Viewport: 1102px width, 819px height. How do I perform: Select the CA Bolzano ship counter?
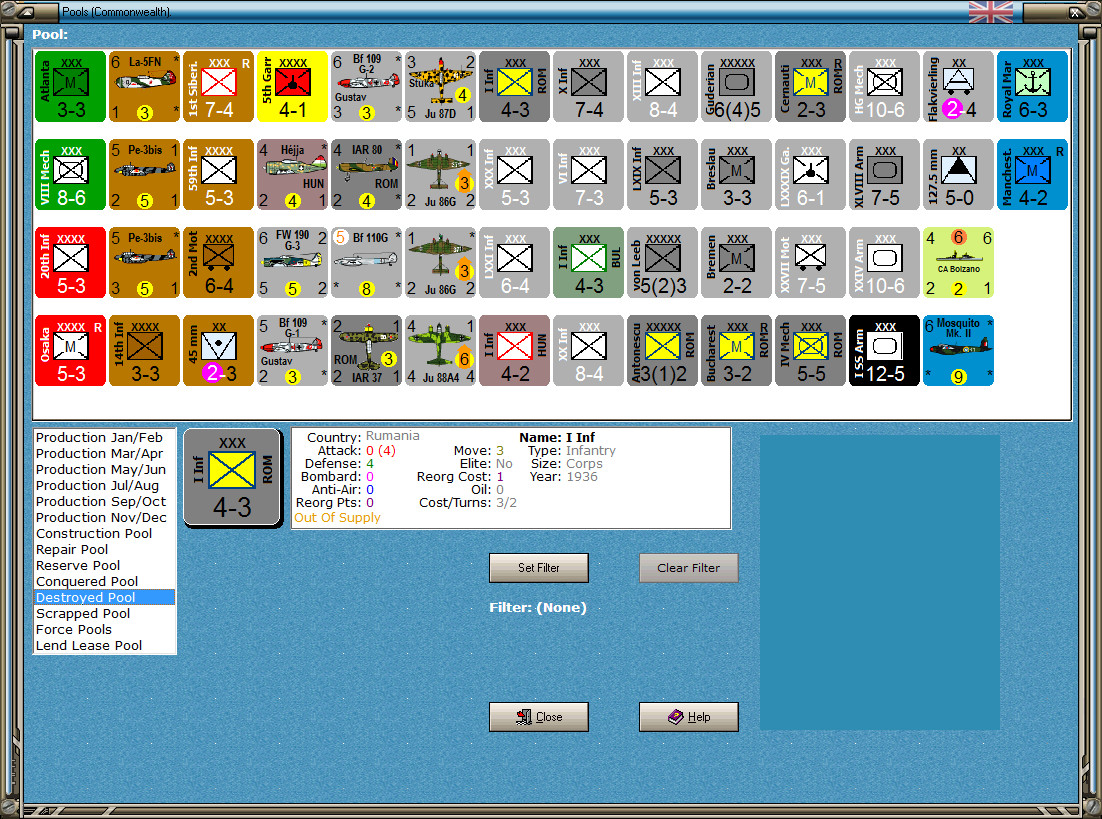958,262
